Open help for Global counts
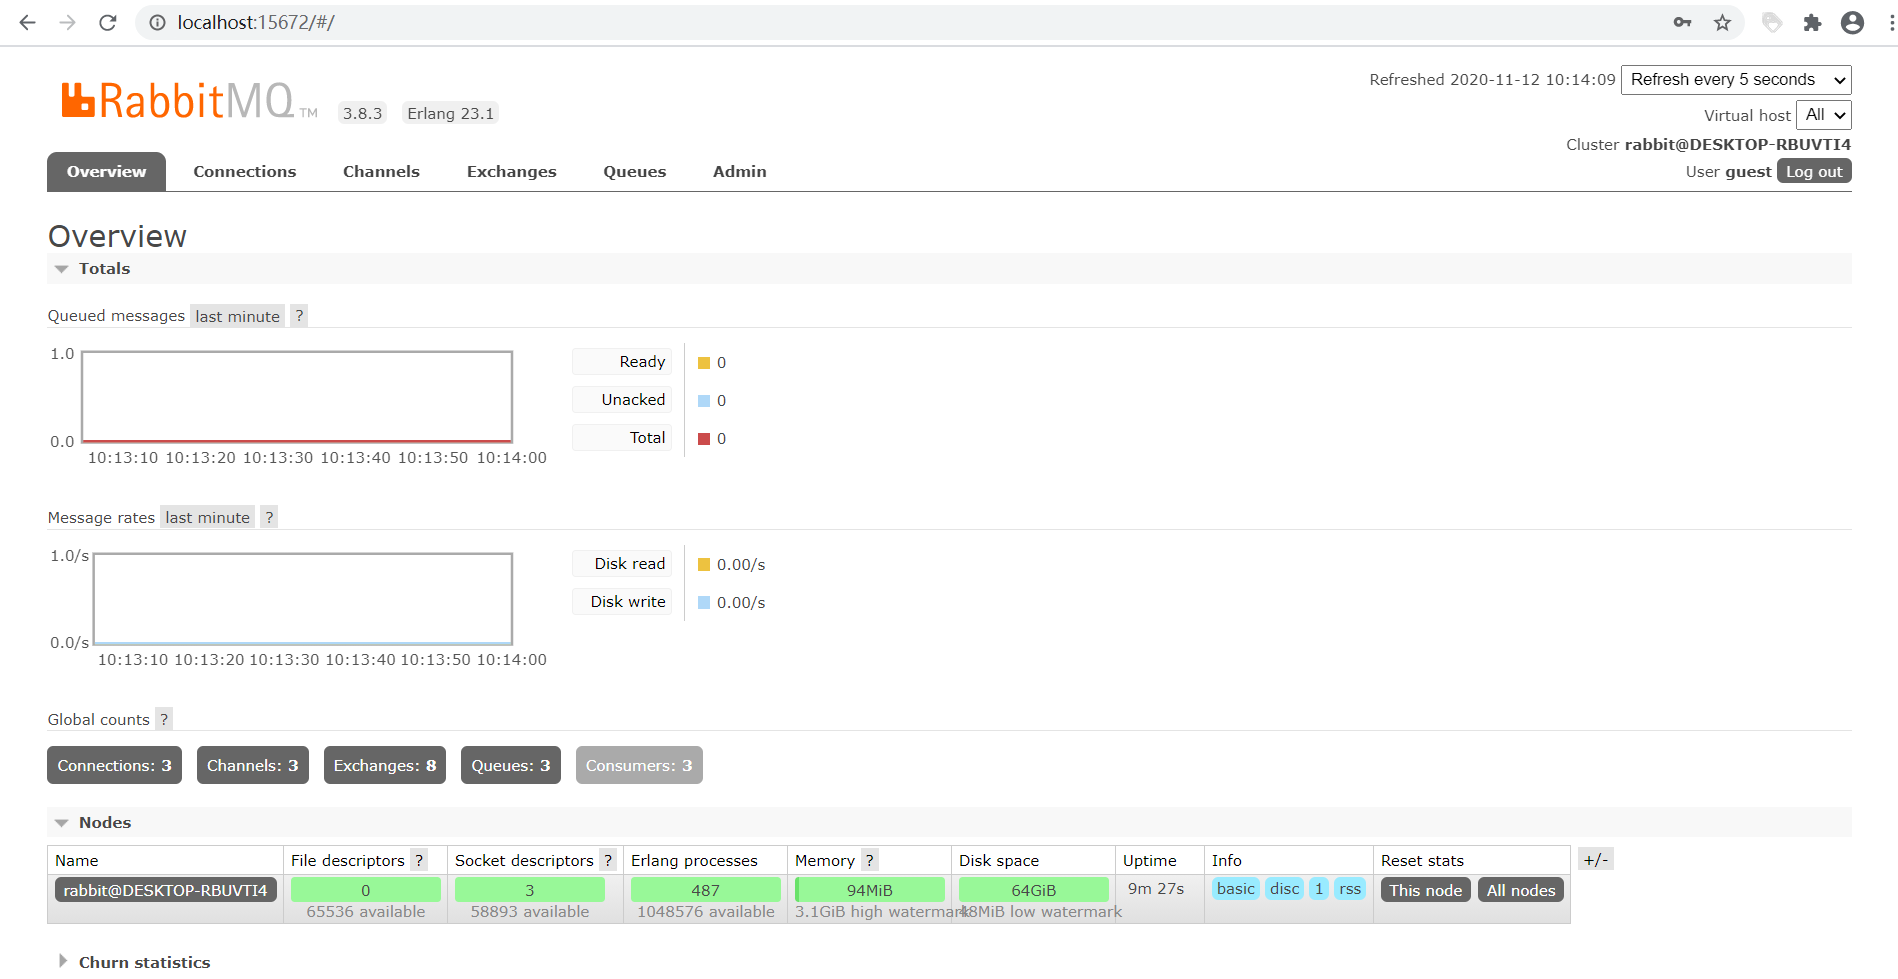 point(164,719)
